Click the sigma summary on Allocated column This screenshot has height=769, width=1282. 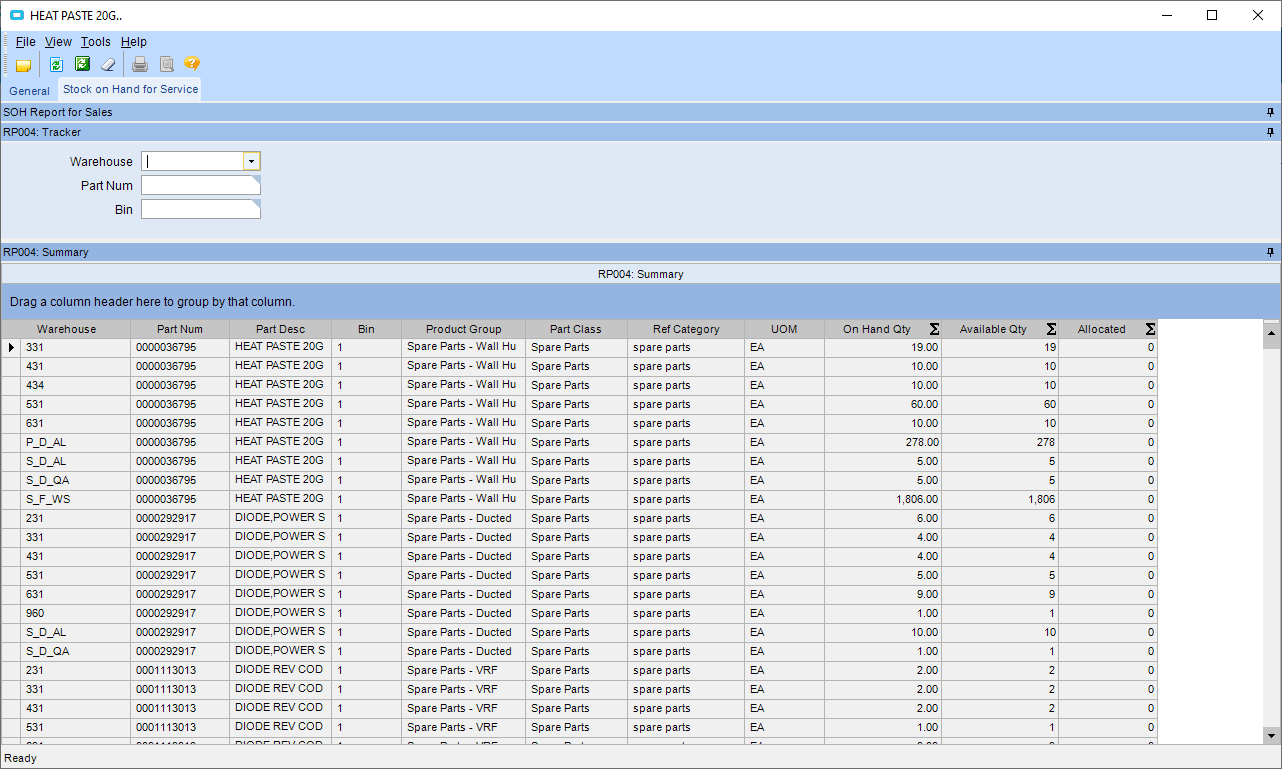point(1150,329)
